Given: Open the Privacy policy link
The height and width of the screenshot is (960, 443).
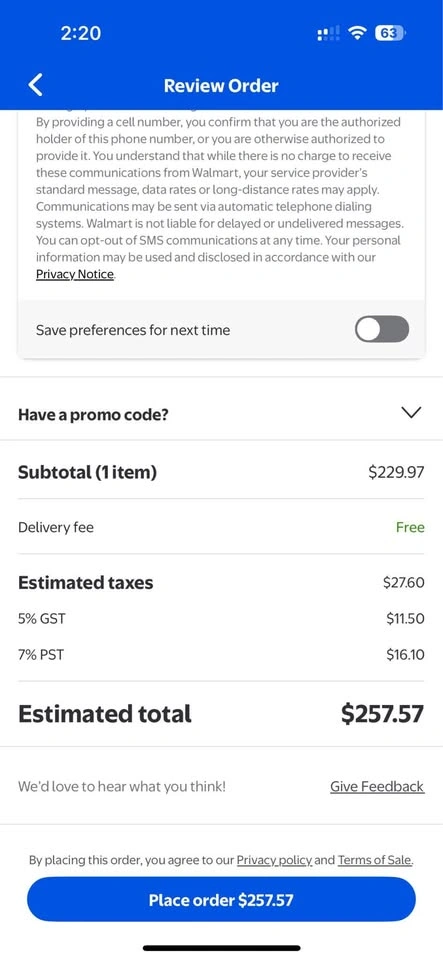Looking at the screenshot, I should coord(274,860).
